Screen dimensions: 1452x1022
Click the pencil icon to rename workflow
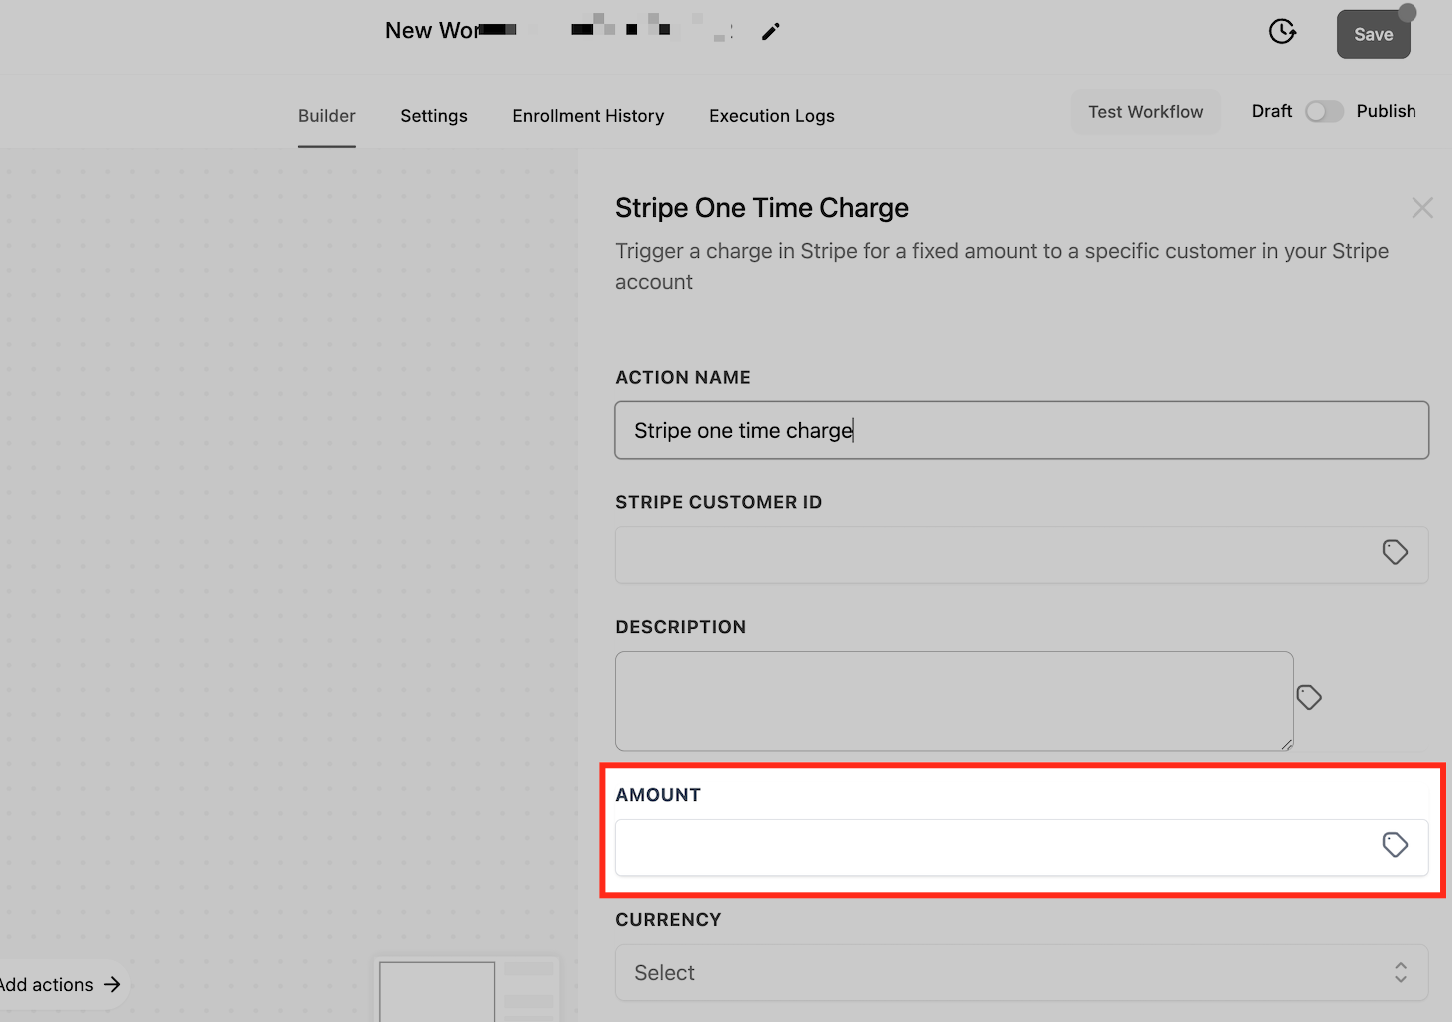[x=770, y=32]
